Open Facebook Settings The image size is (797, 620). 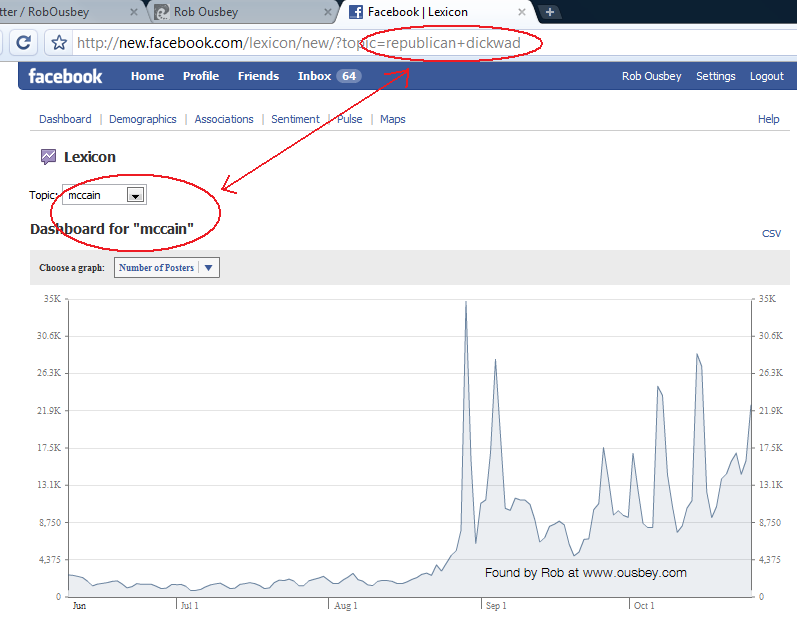coord(715,76)
